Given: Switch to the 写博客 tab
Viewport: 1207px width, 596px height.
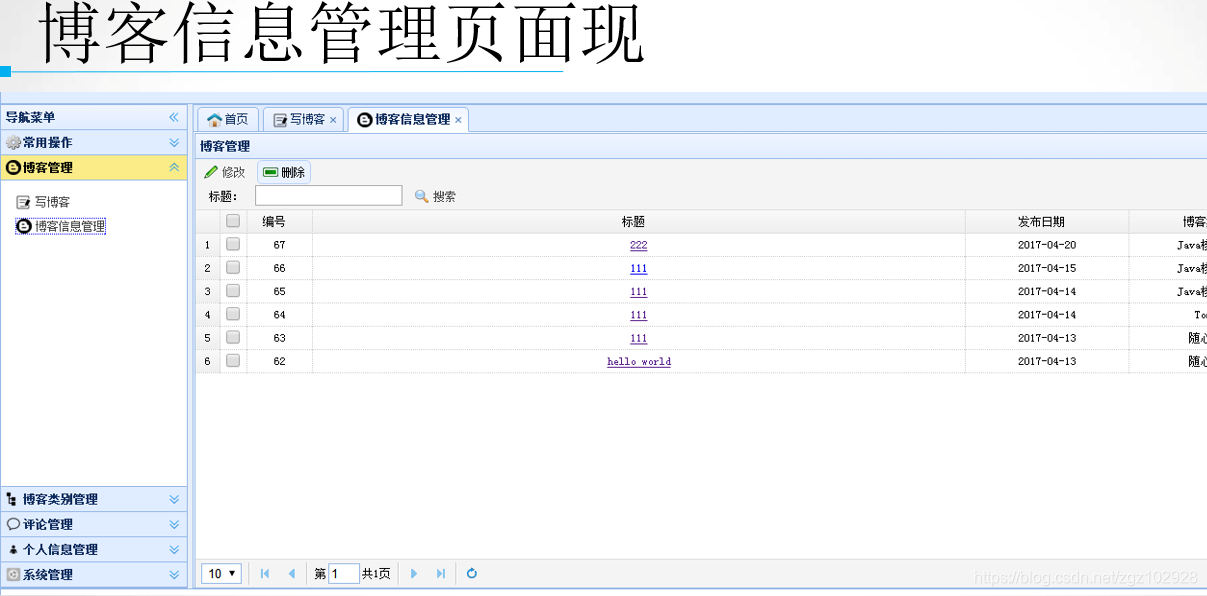Looking at the screenshot, I should tap(301, 119).
